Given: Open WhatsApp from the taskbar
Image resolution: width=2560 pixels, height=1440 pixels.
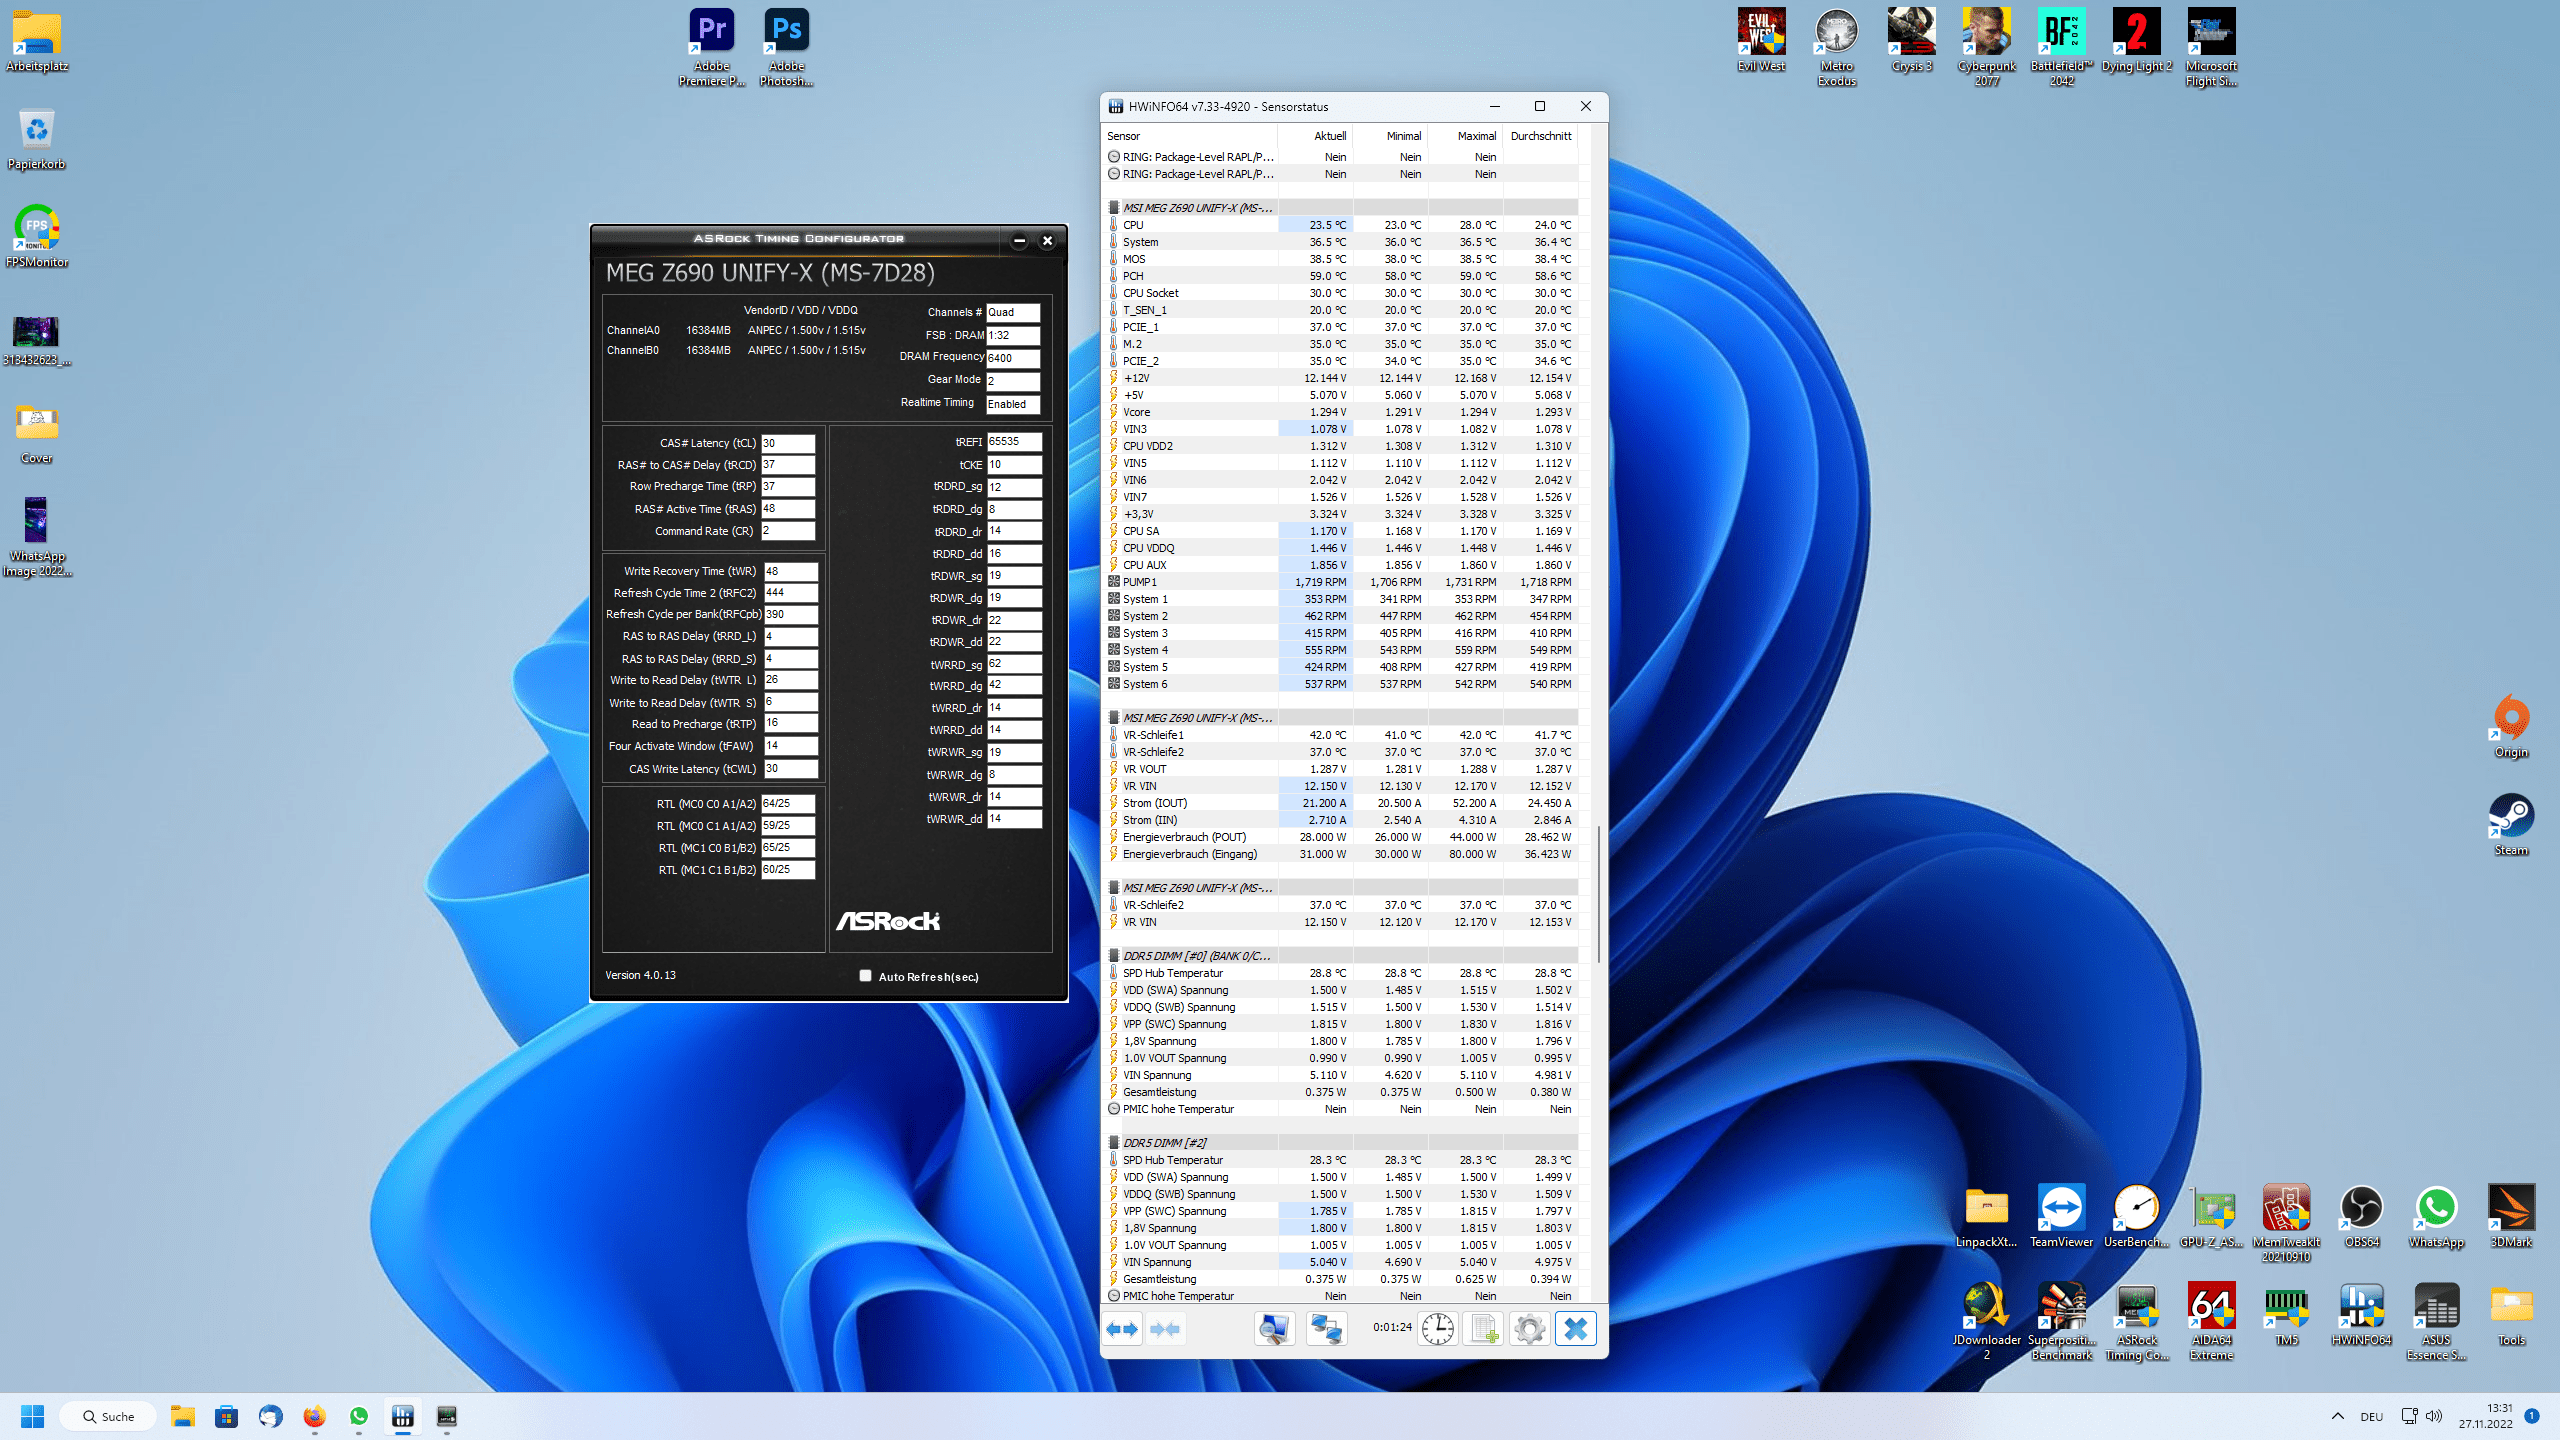Looking at the screenshot, I should click(358, 1416).
